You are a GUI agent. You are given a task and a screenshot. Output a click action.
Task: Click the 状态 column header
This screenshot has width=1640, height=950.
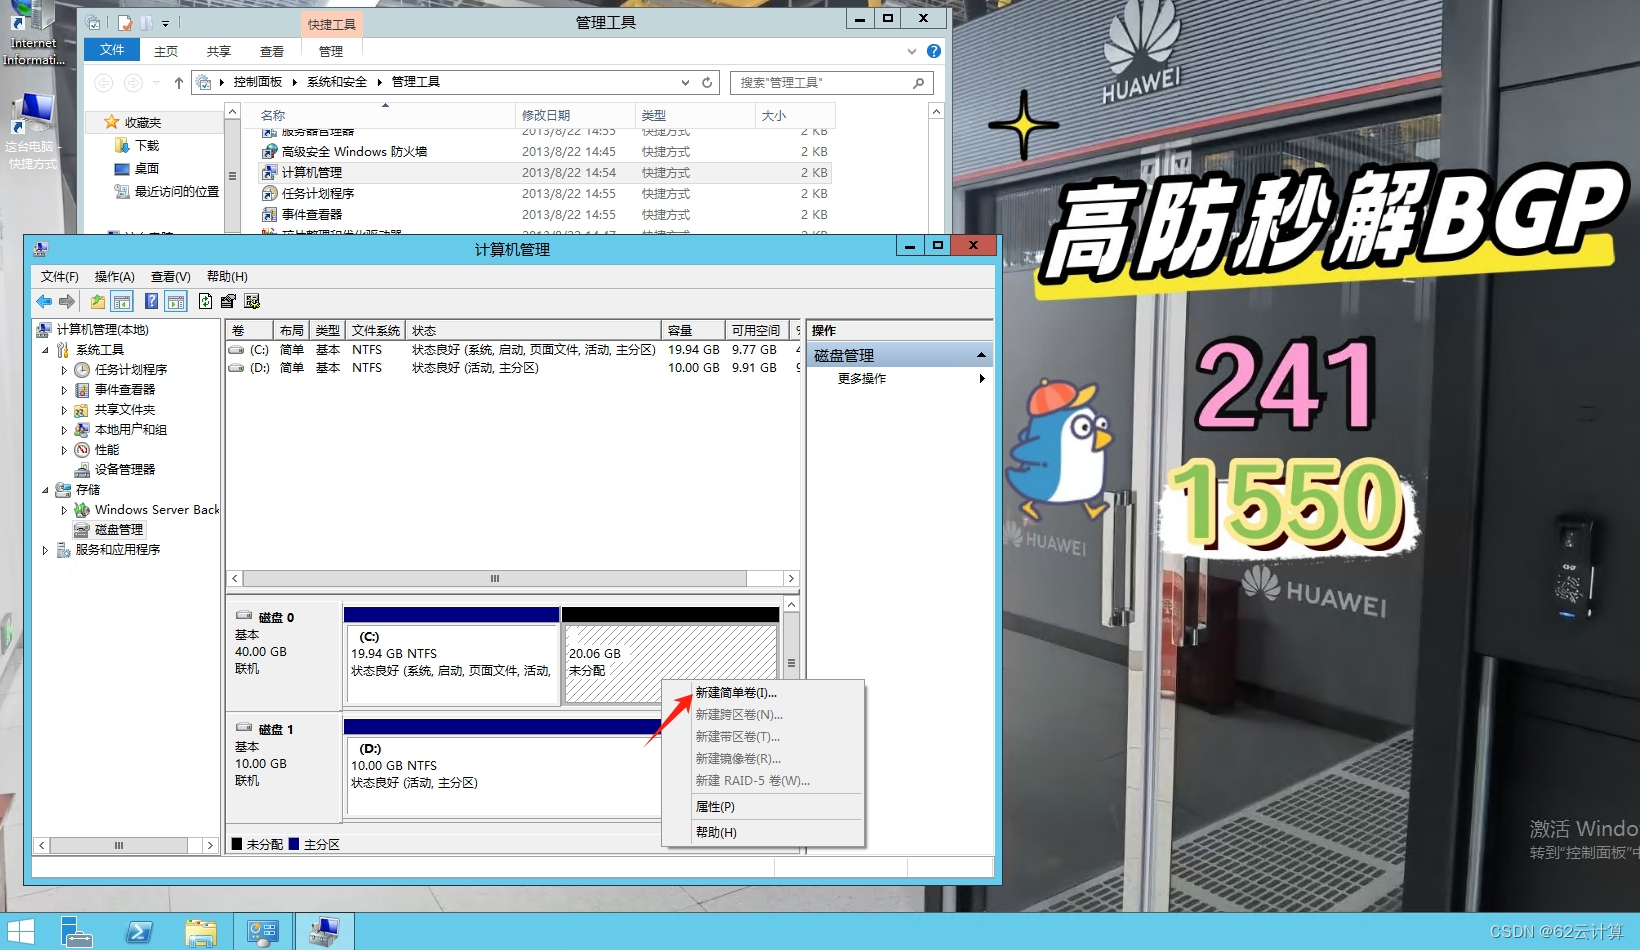click(534, 330)
